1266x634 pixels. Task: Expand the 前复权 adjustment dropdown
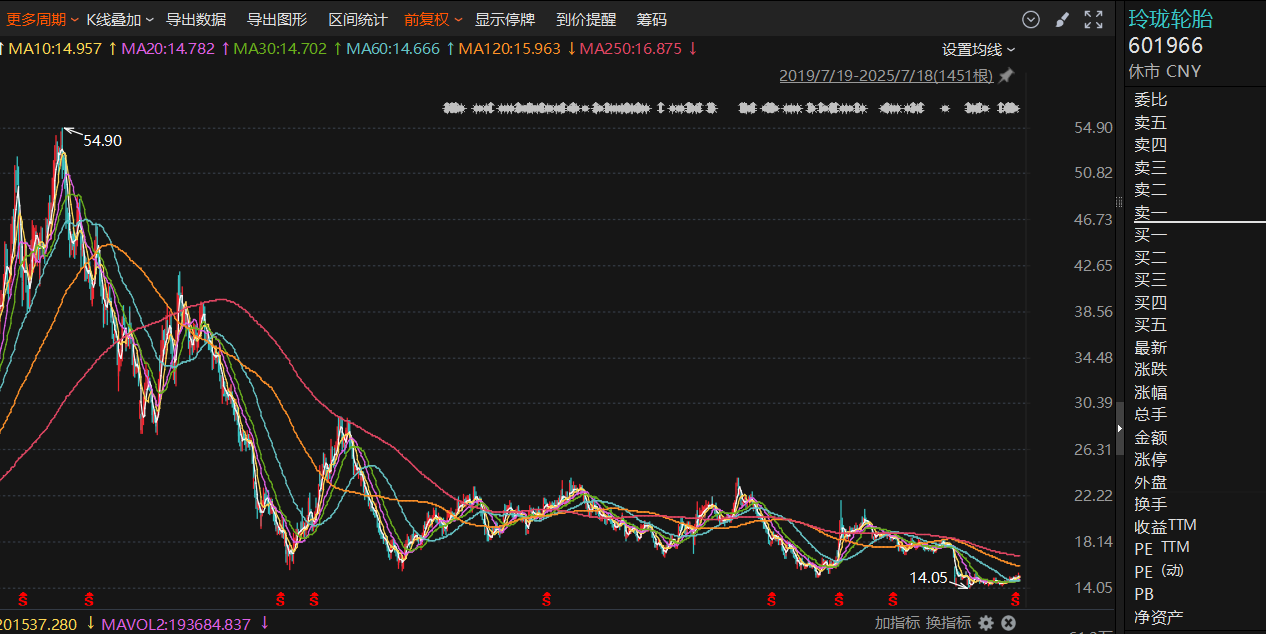pos(433,20)
